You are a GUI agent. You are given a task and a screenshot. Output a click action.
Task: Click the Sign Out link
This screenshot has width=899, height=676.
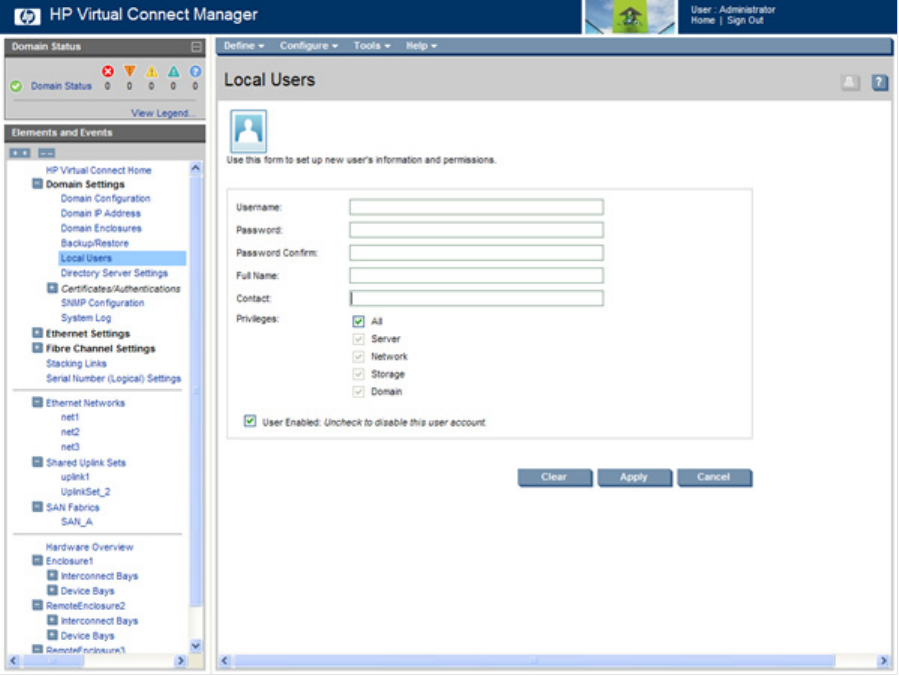point(745,20)
